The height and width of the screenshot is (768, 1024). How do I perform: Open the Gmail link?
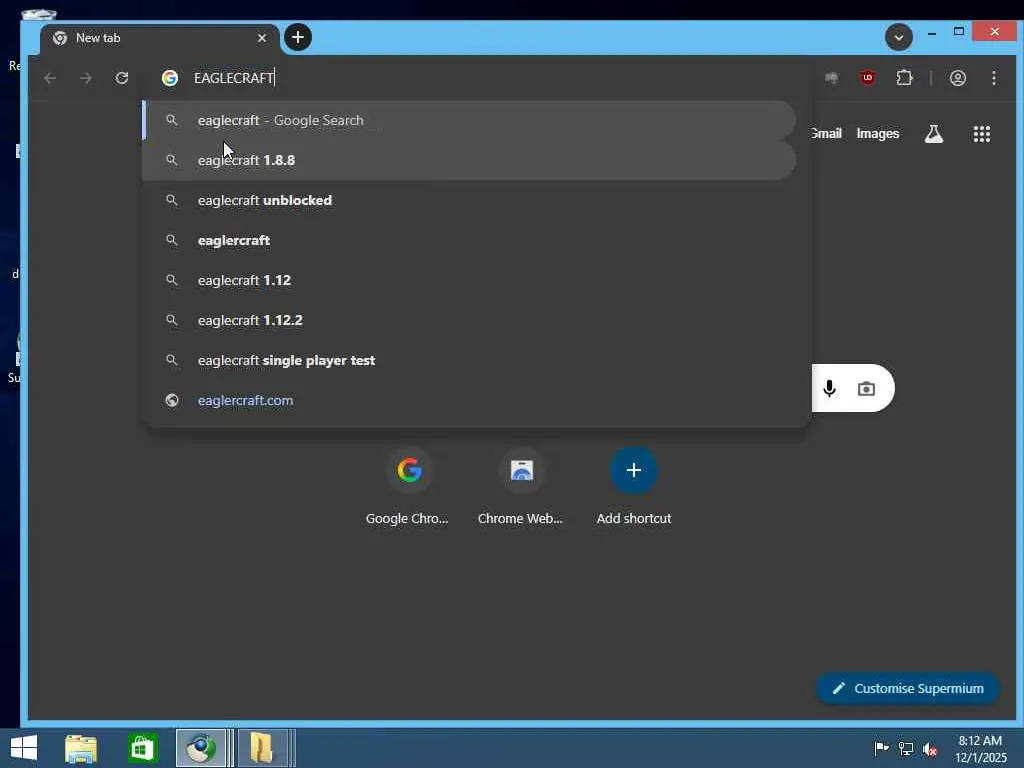coord(826,134)
